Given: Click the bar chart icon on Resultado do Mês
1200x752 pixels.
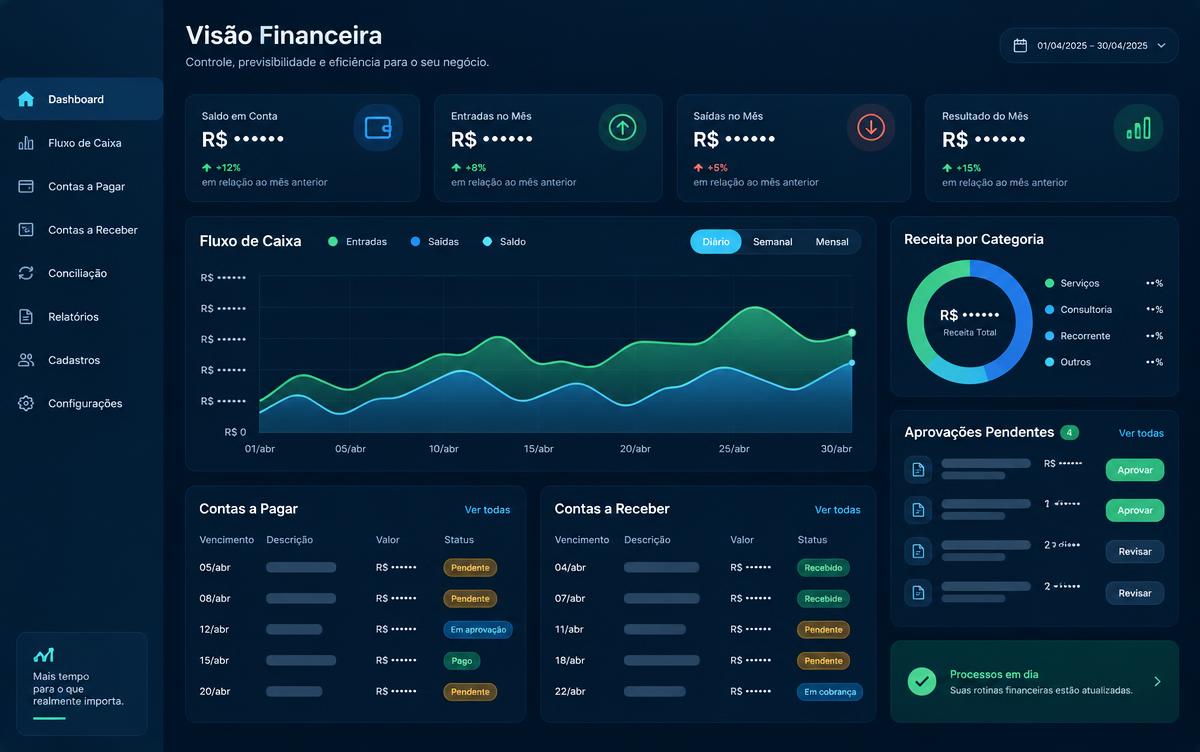Looking at the screenshot, I should pos(1138,127).
